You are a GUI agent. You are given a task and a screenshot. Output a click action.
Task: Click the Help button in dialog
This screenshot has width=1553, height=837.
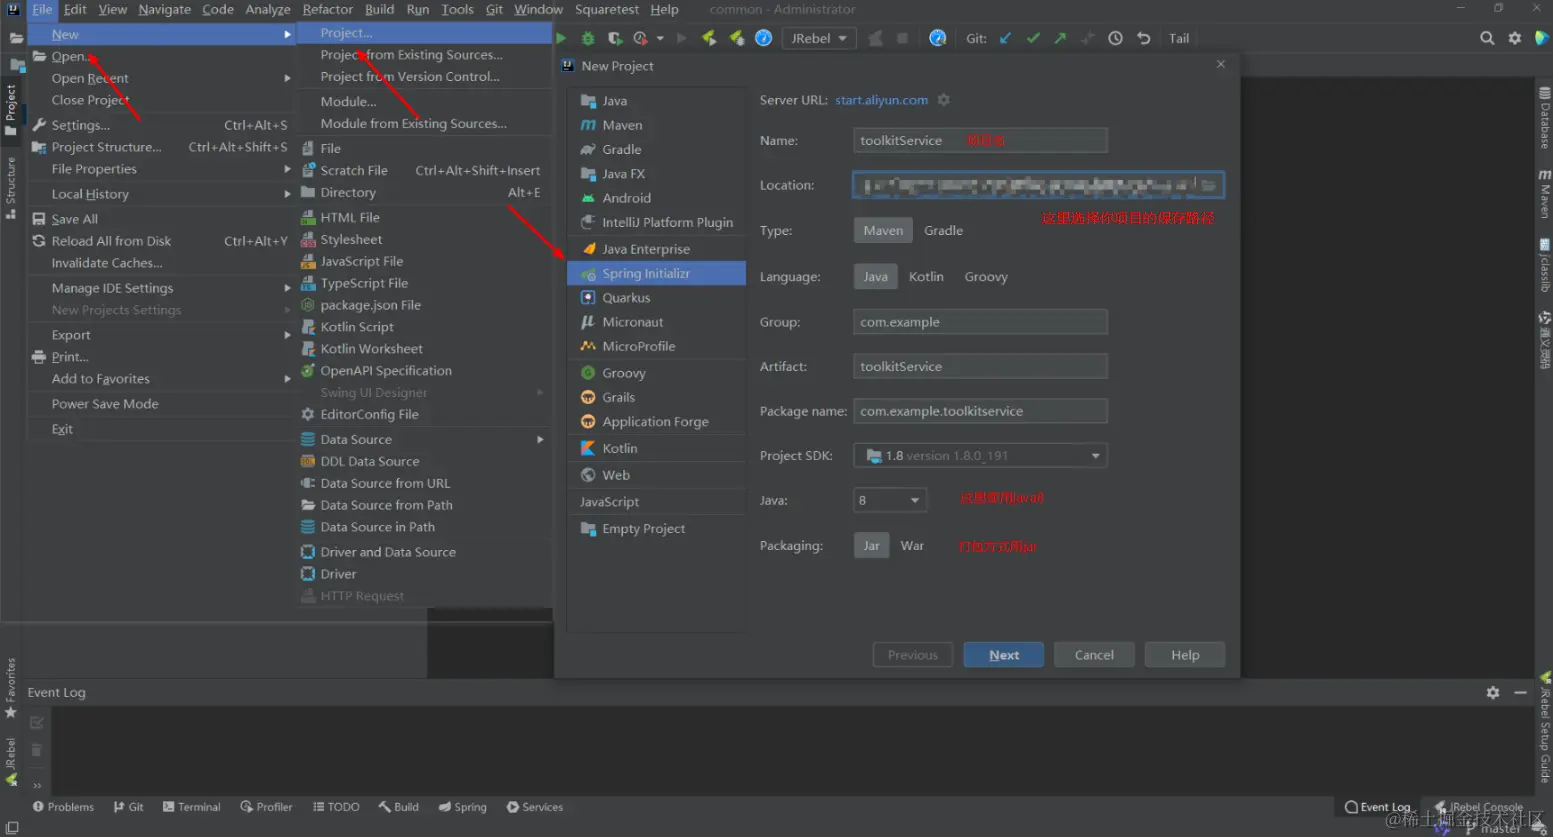click(1185, 655)
